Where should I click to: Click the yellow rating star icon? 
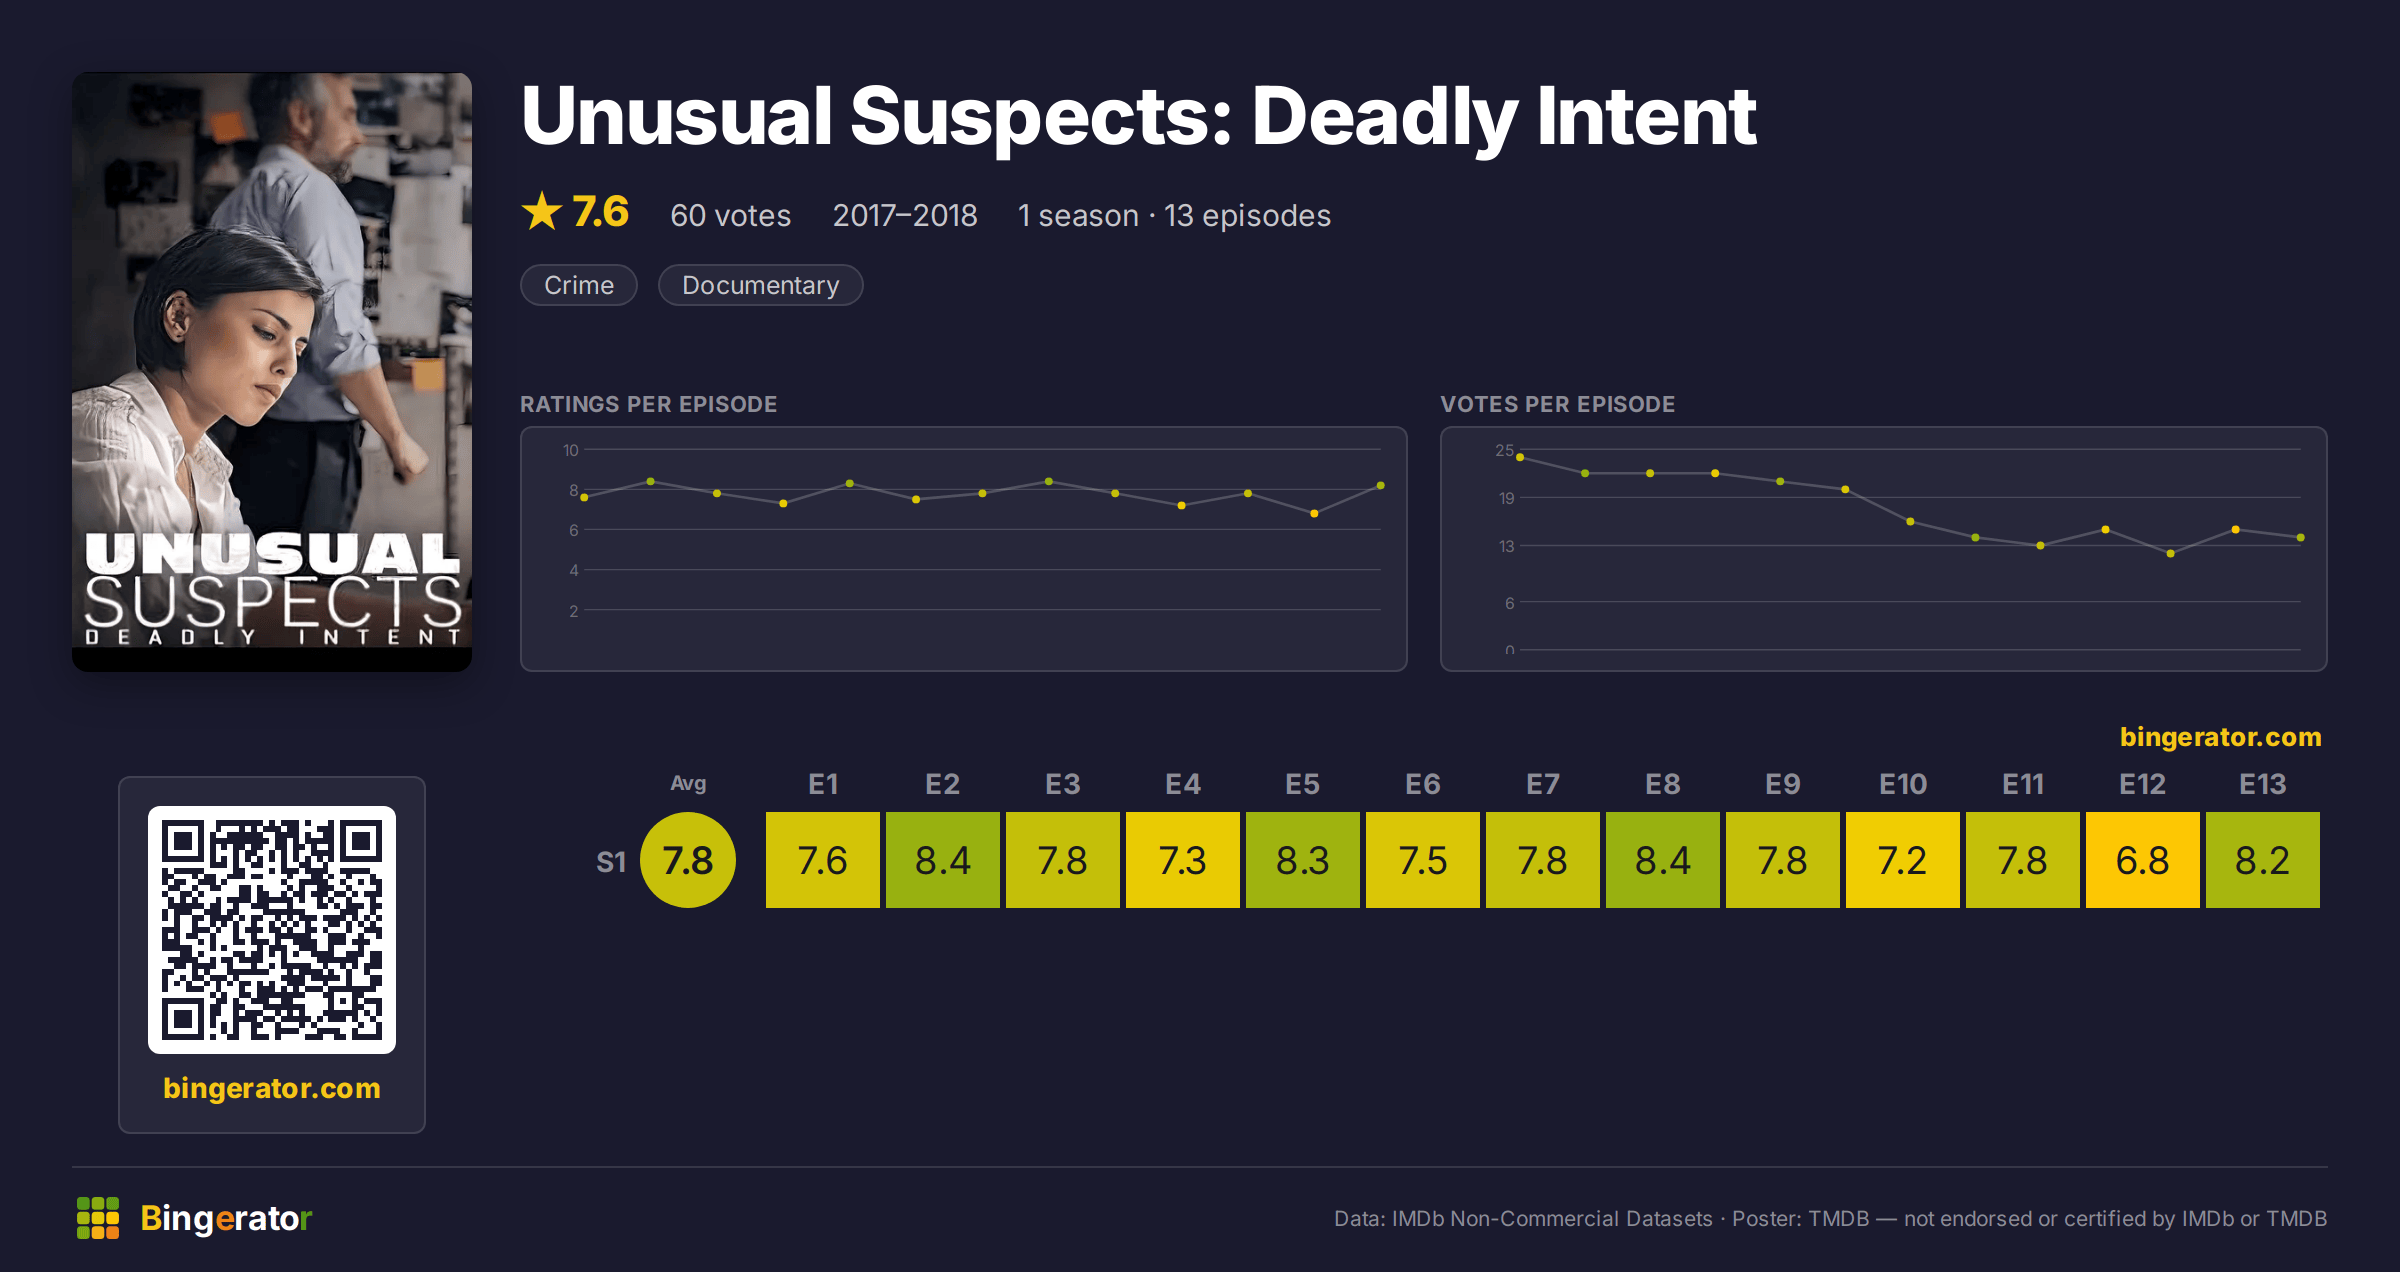click(542, 211)
